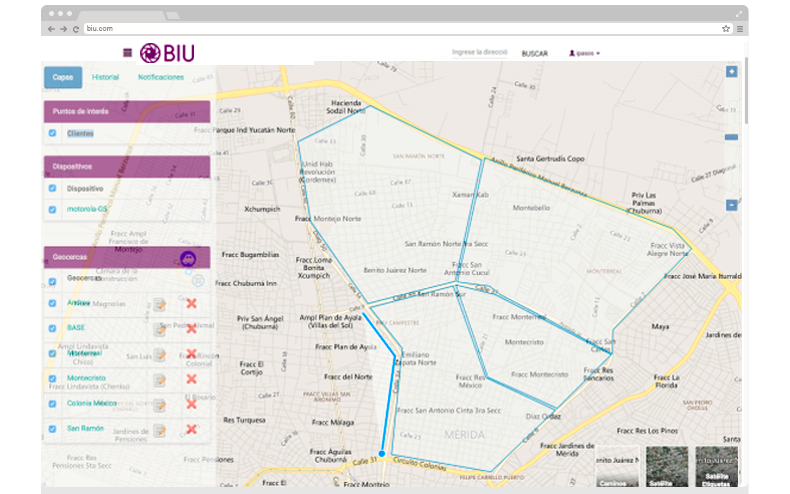Reload the page in browser toolbar
Image resolution: width=790 pixels, height=494 pixels.
[76, 29]
